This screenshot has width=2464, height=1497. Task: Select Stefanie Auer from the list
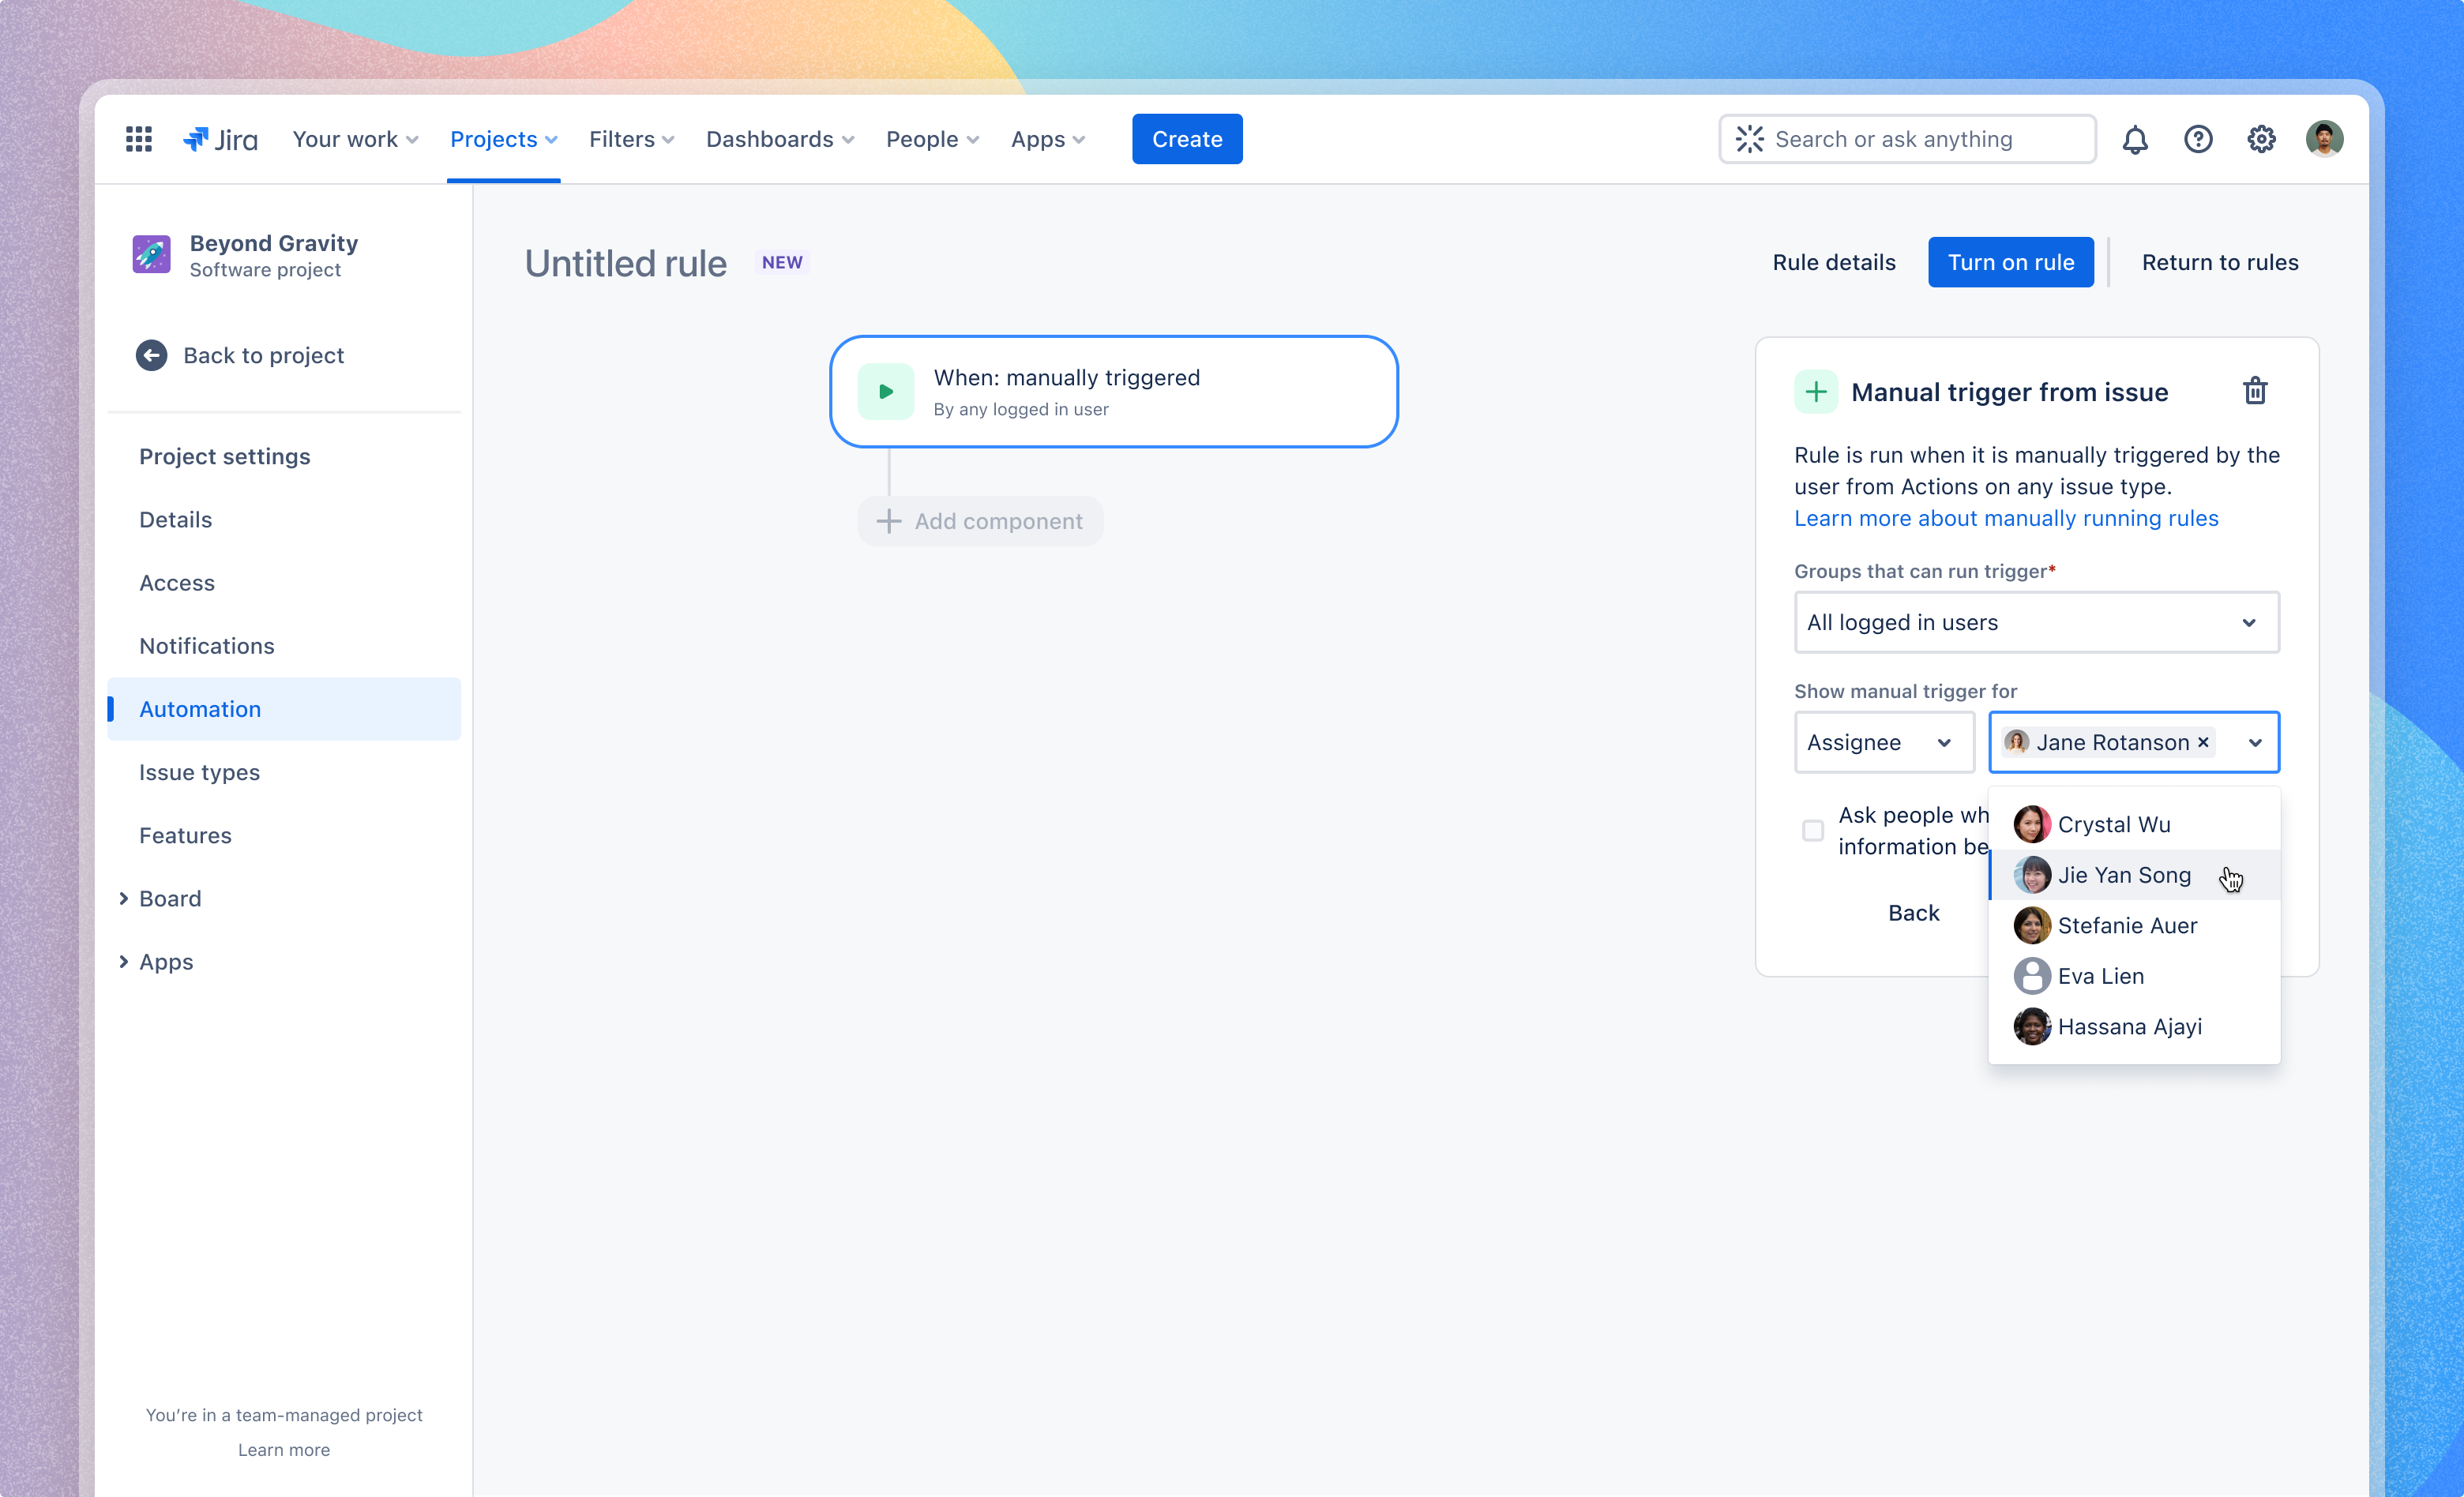(x=2134, y=925)
